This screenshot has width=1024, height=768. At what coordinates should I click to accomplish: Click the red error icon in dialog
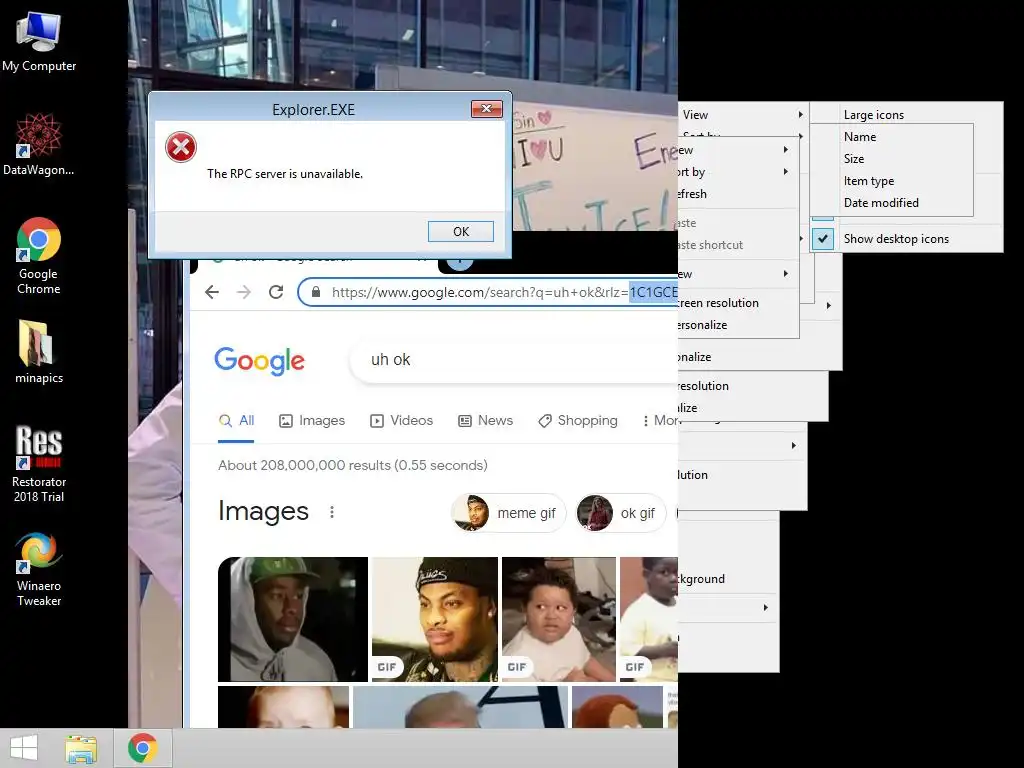pyautogui.click(x=181, y=147)
